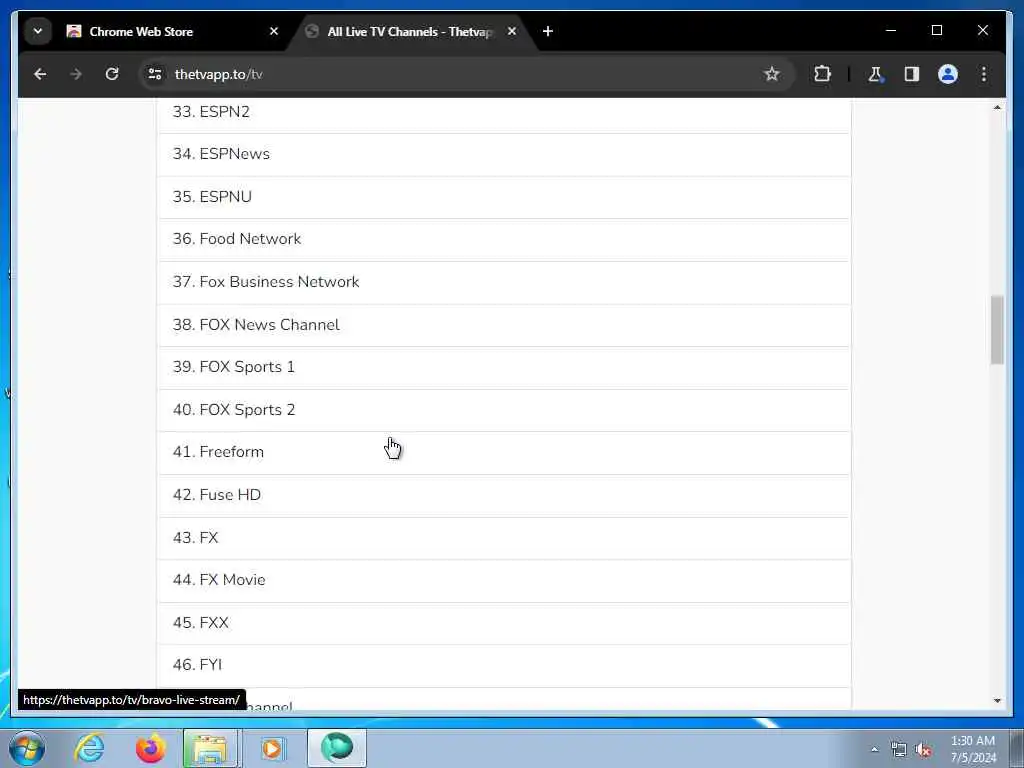
Task: Open the Chrome profile avatar
Action: tap(948, 74)
